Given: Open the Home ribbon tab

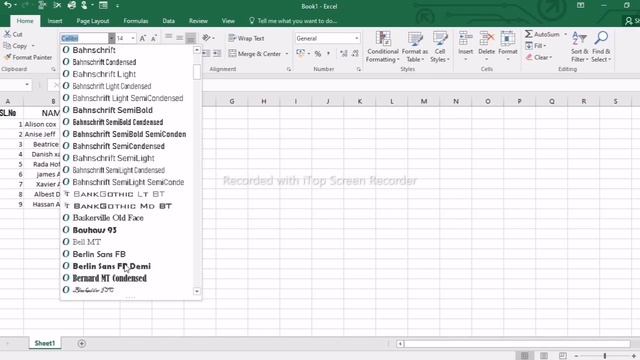Looking at the screenshot, I should click(x=25, y=21).
